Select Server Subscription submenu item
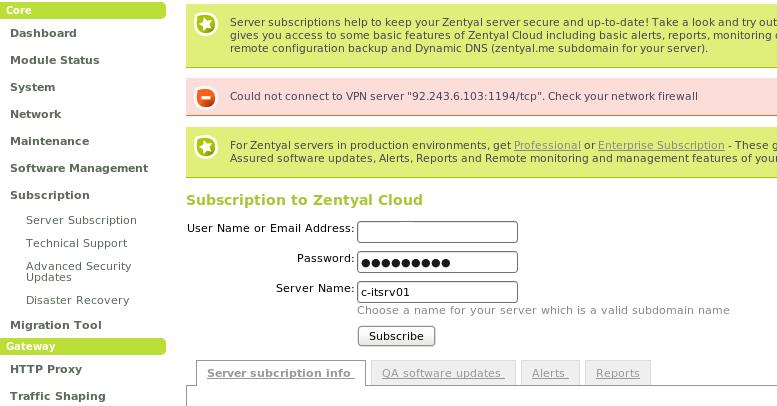777x406 pixels. [x=81, y=220]
